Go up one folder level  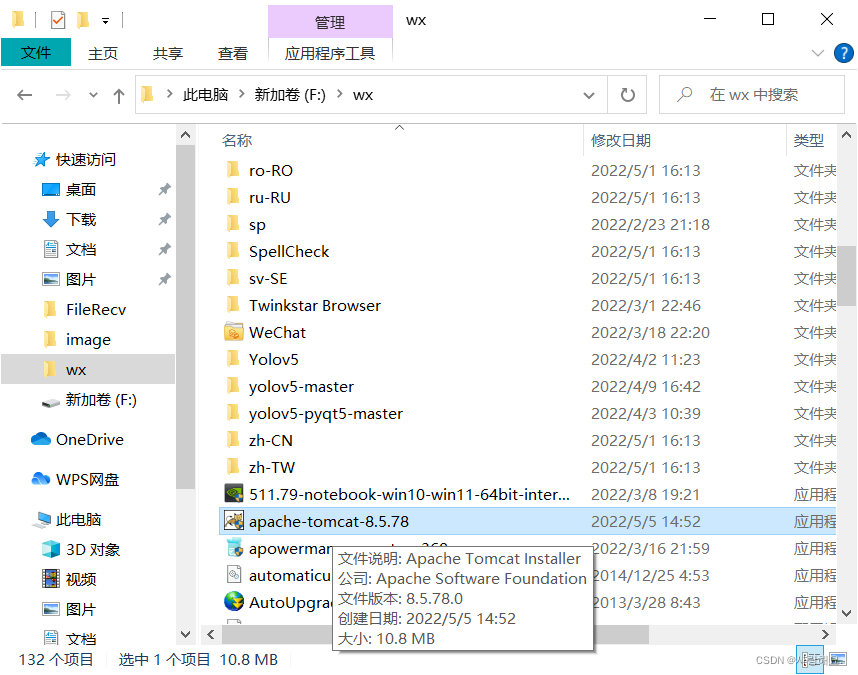coord(119,96)
